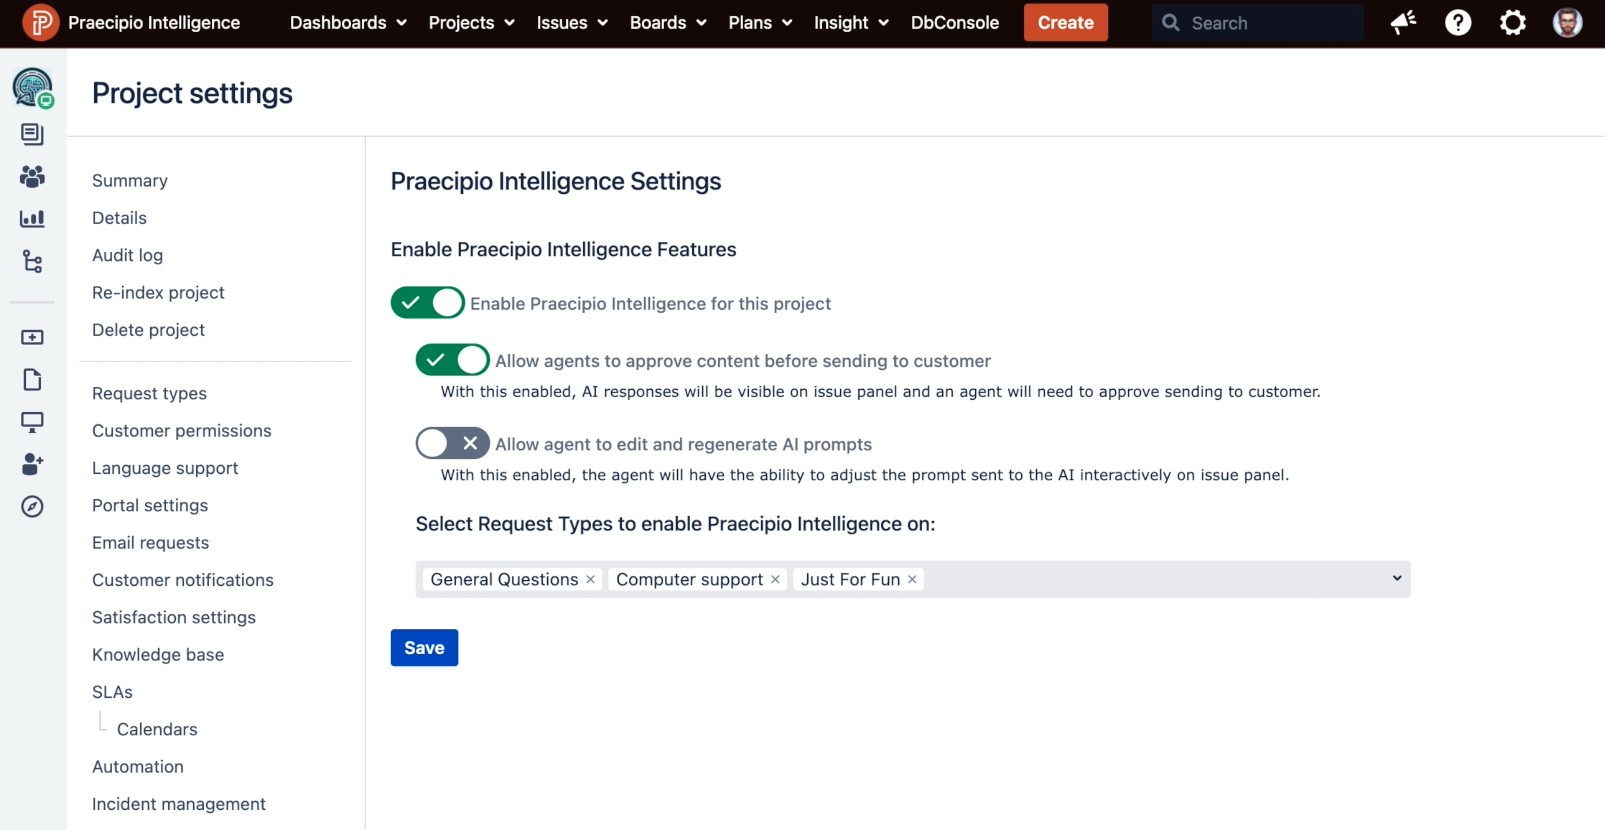The image size is (1605, 830).
Task: Open Audit log settings page
Action: 127,255
